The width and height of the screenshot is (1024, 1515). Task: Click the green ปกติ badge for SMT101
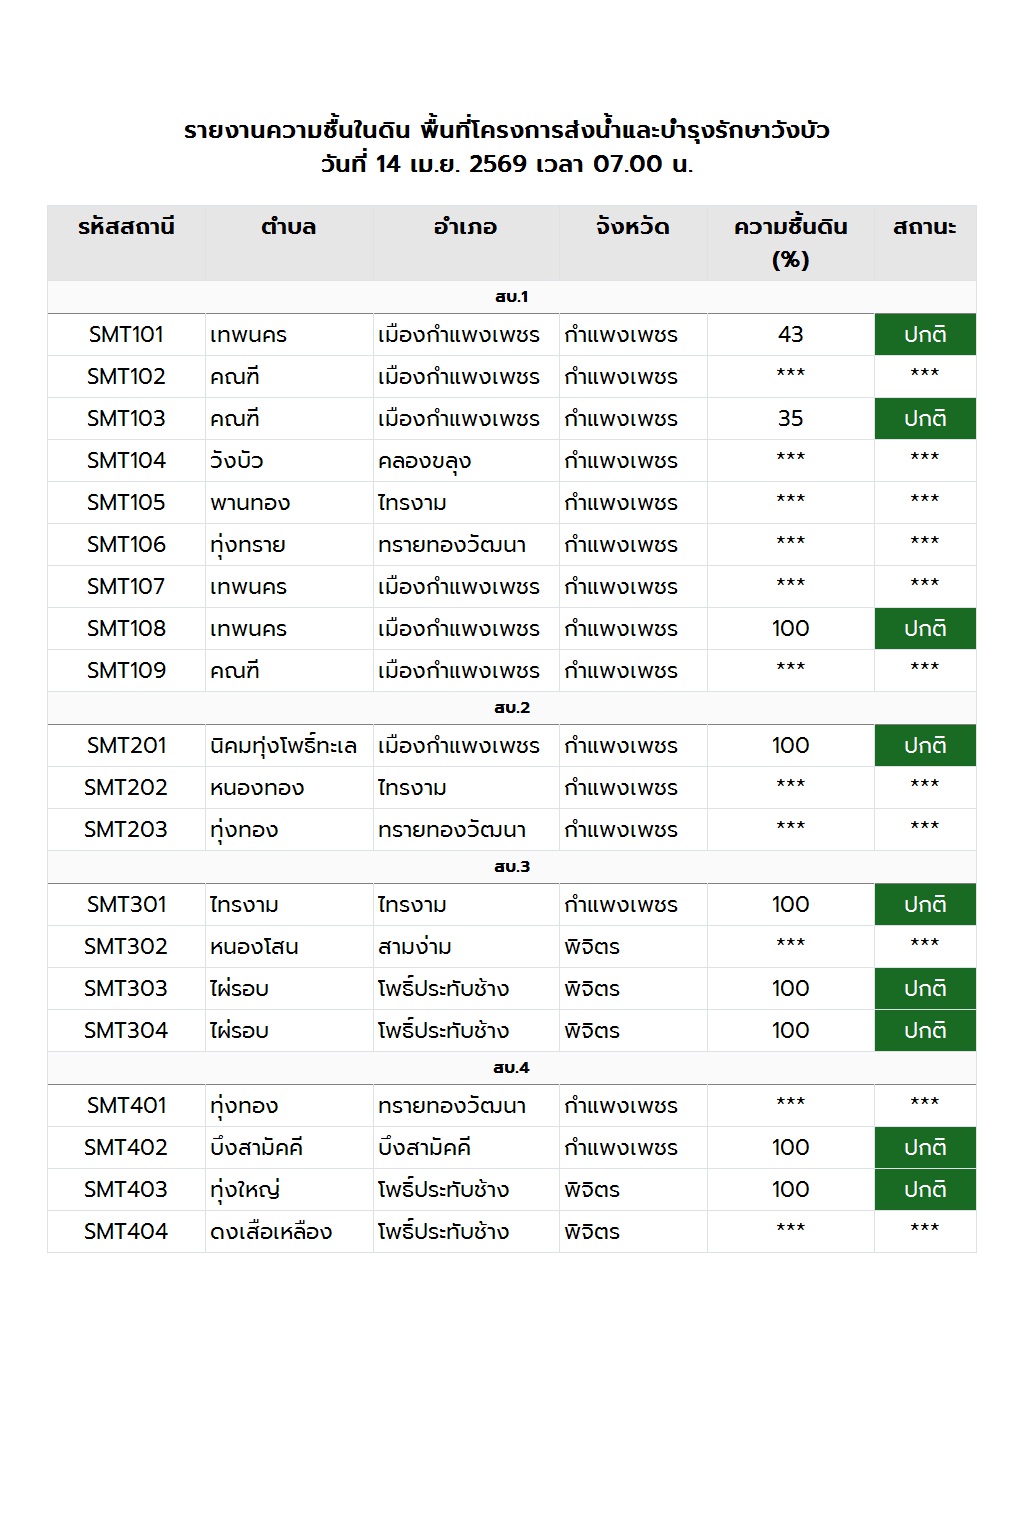(924, 335)
